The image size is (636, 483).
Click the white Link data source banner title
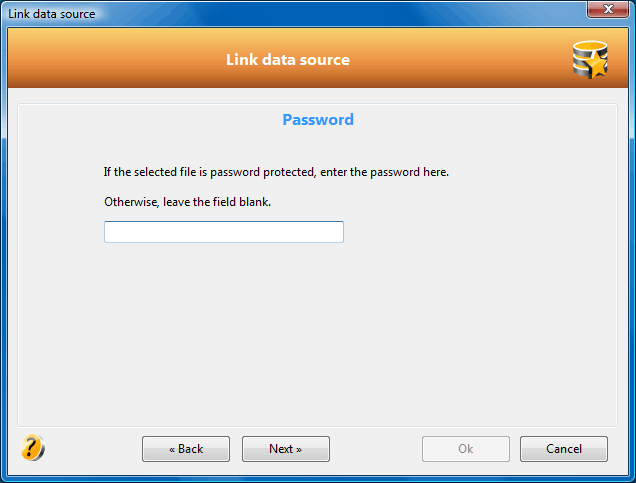tap(288, 60)
